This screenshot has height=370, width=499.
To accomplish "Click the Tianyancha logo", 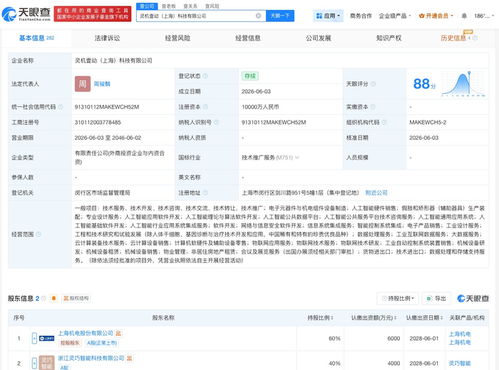I will (x=26, y=14).
